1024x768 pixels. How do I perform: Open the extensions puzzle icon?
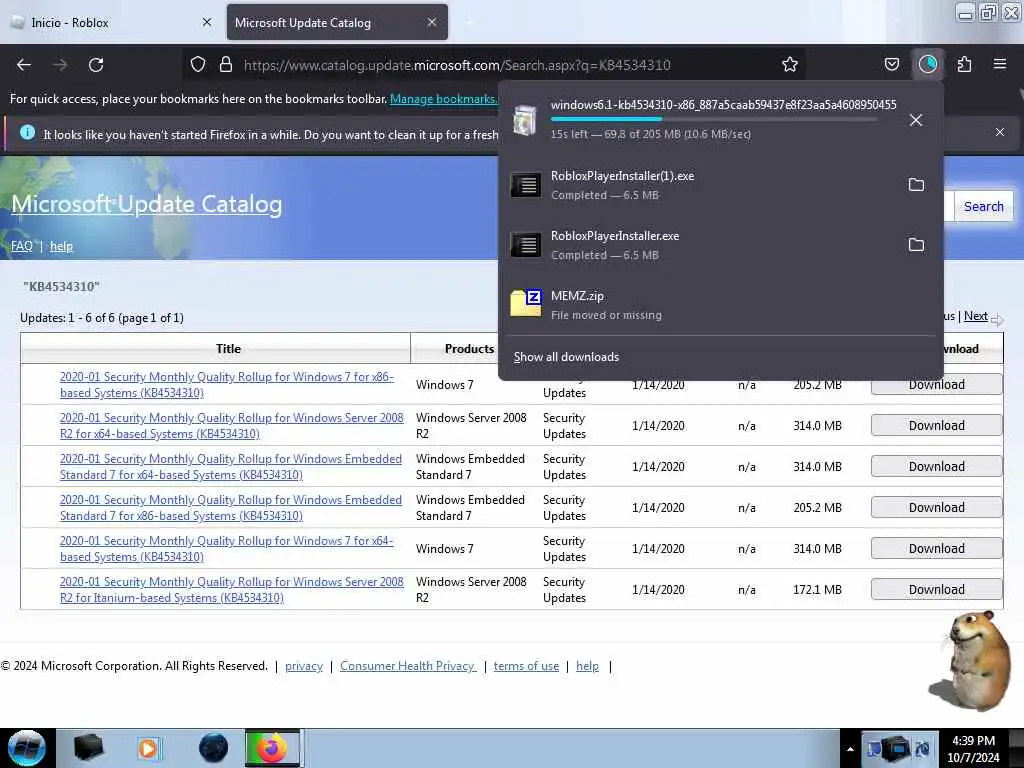(964, 65)
